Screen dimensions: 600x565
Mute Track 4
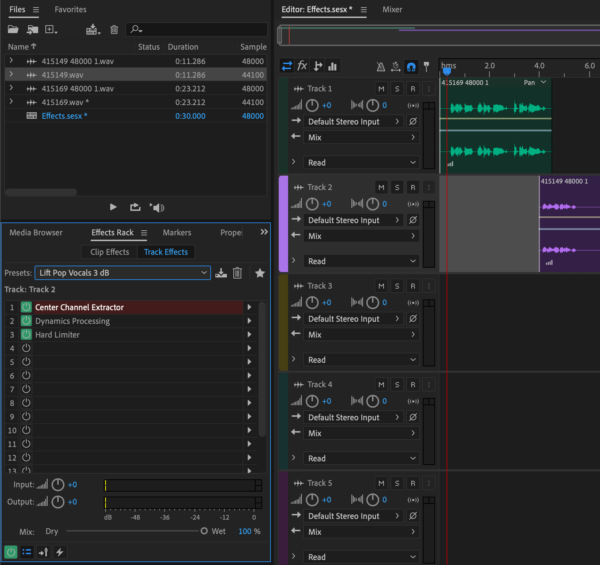381,385
